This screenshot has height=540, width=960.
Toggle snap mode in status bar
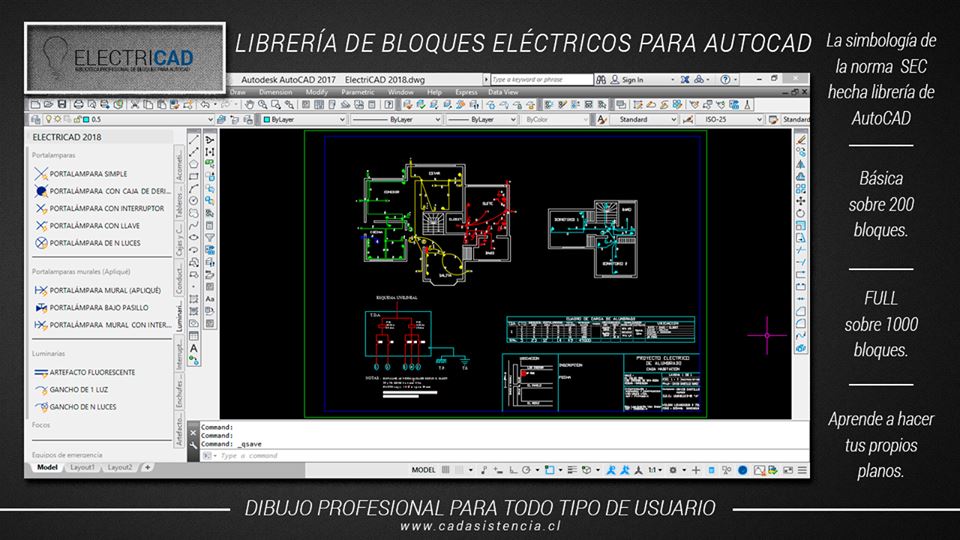[x=459, y=470]
